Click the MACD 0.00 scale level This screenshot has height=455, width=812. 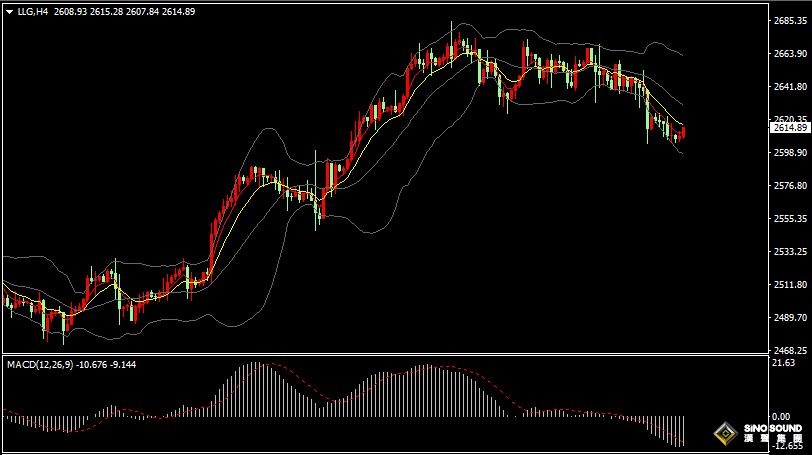[x=781, y=417]
